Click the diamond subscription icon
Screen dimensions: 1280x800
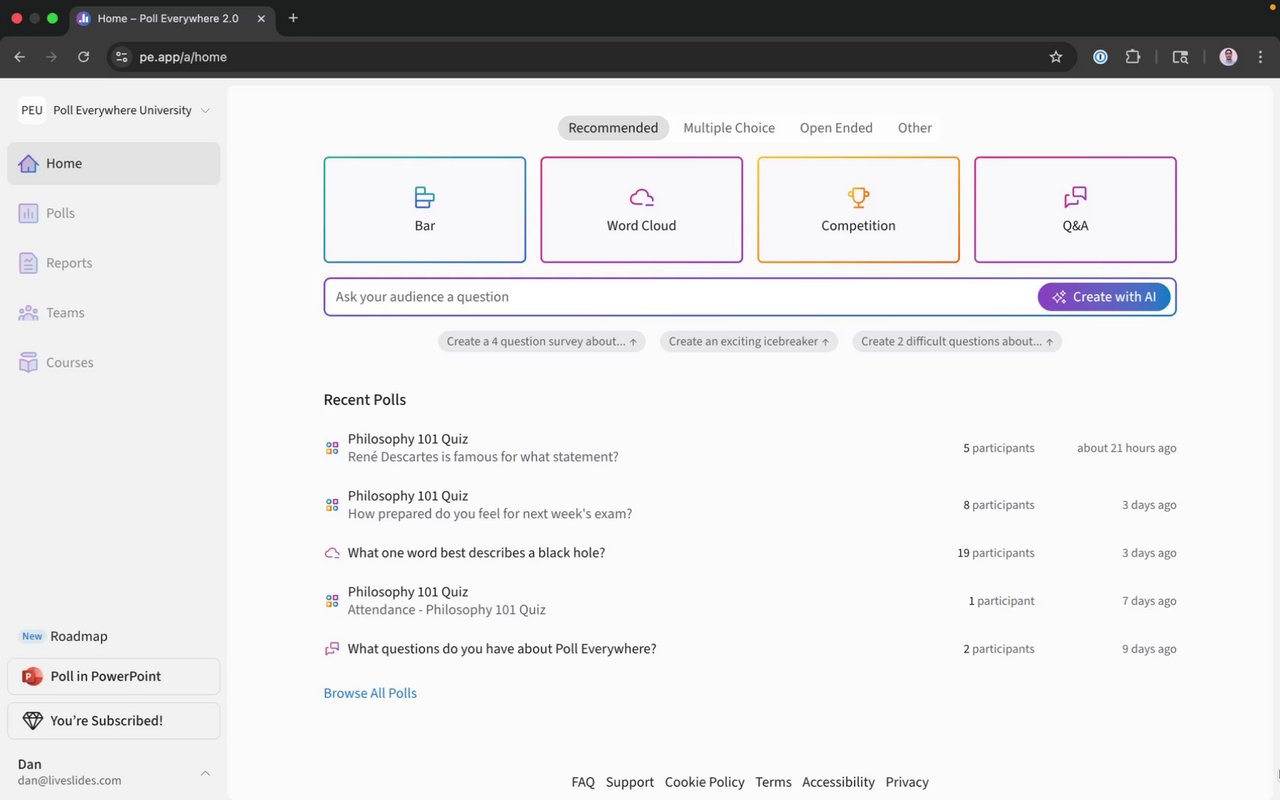32,720
